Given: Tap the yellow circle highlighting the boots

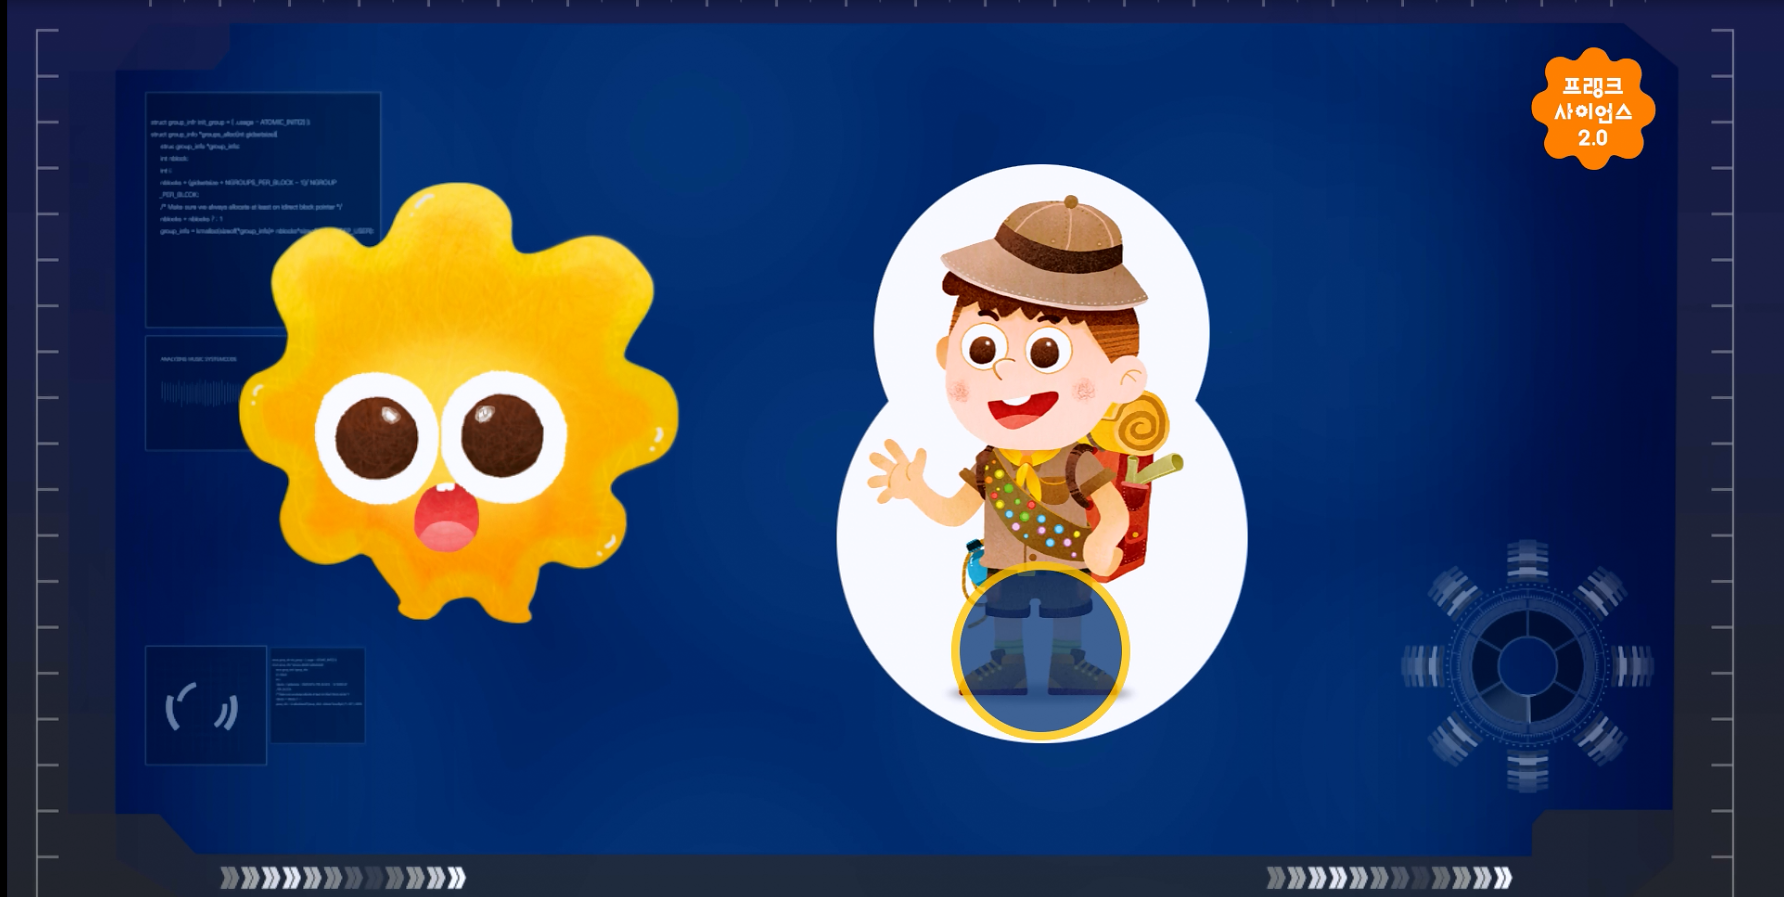Looking at the screenshot, I should coord(1040,652).
